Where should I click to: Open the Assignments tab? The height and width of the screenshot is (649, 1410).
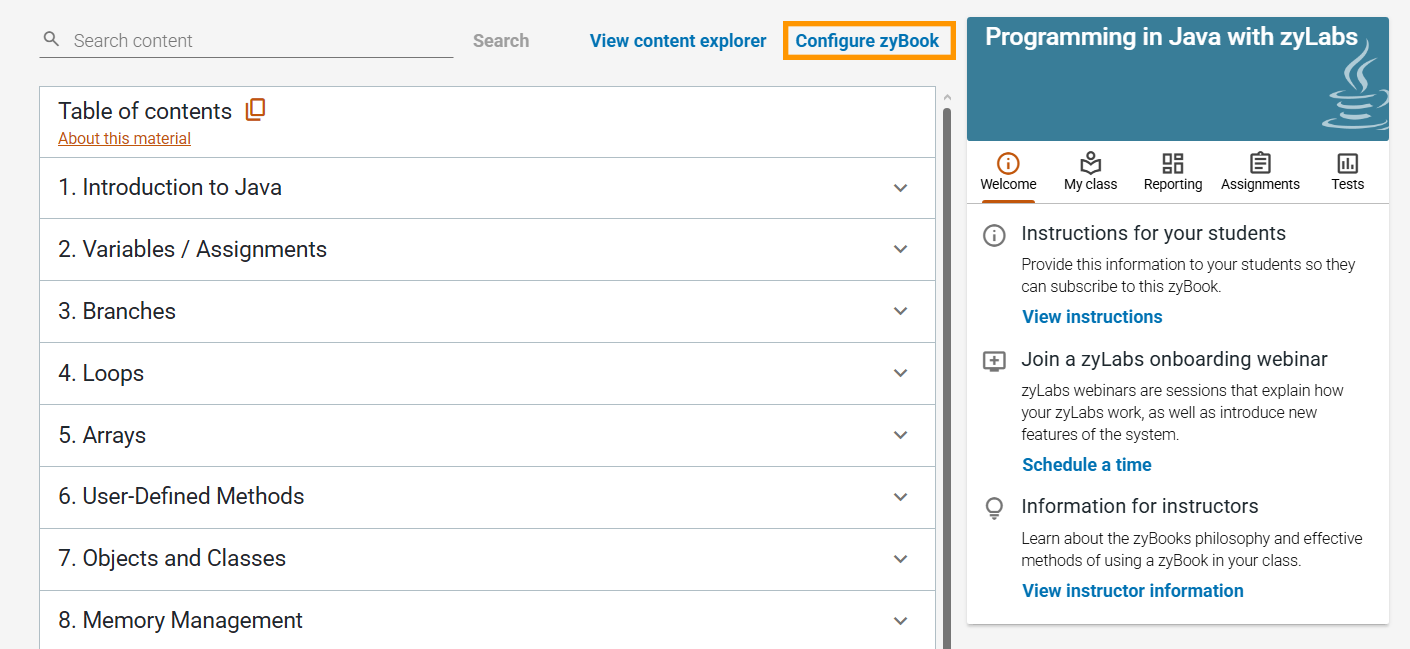coord(1260,172)
